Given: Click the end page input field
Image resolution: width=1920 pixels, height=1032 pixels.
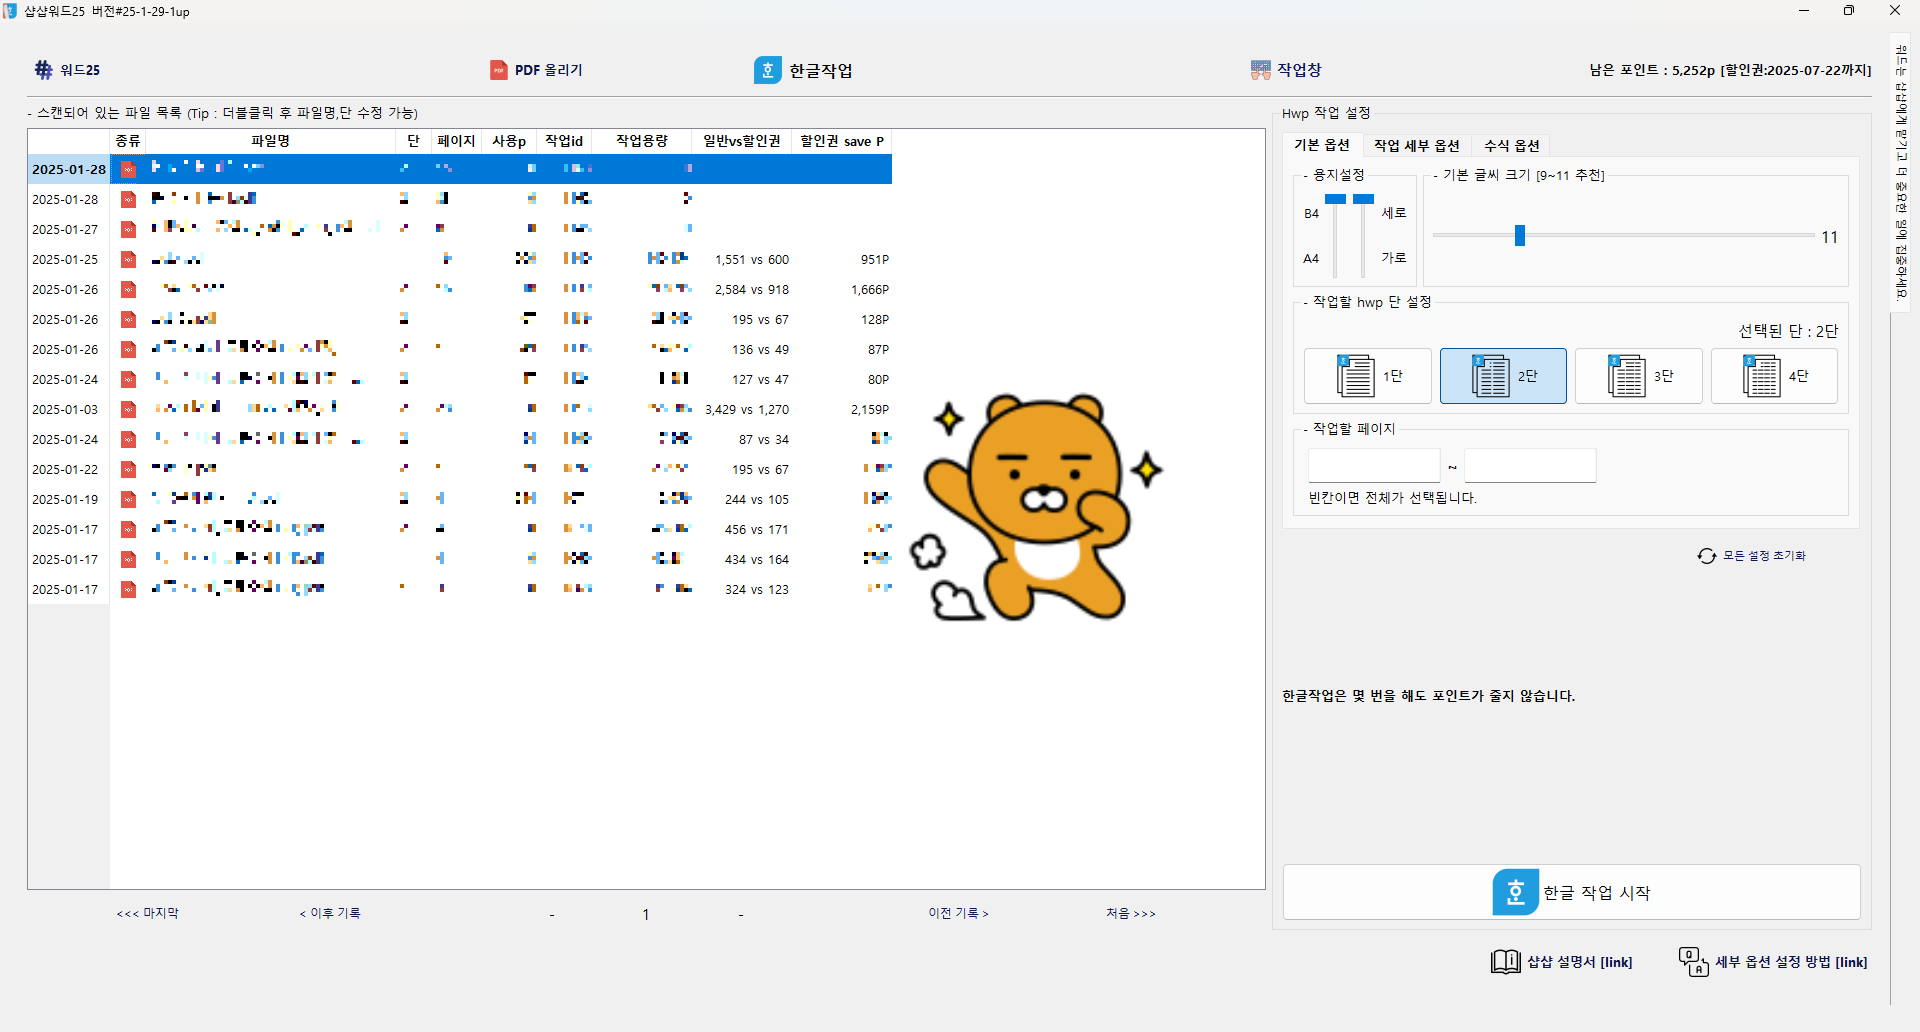Looking at the screenshot, I should (1530, 465).
